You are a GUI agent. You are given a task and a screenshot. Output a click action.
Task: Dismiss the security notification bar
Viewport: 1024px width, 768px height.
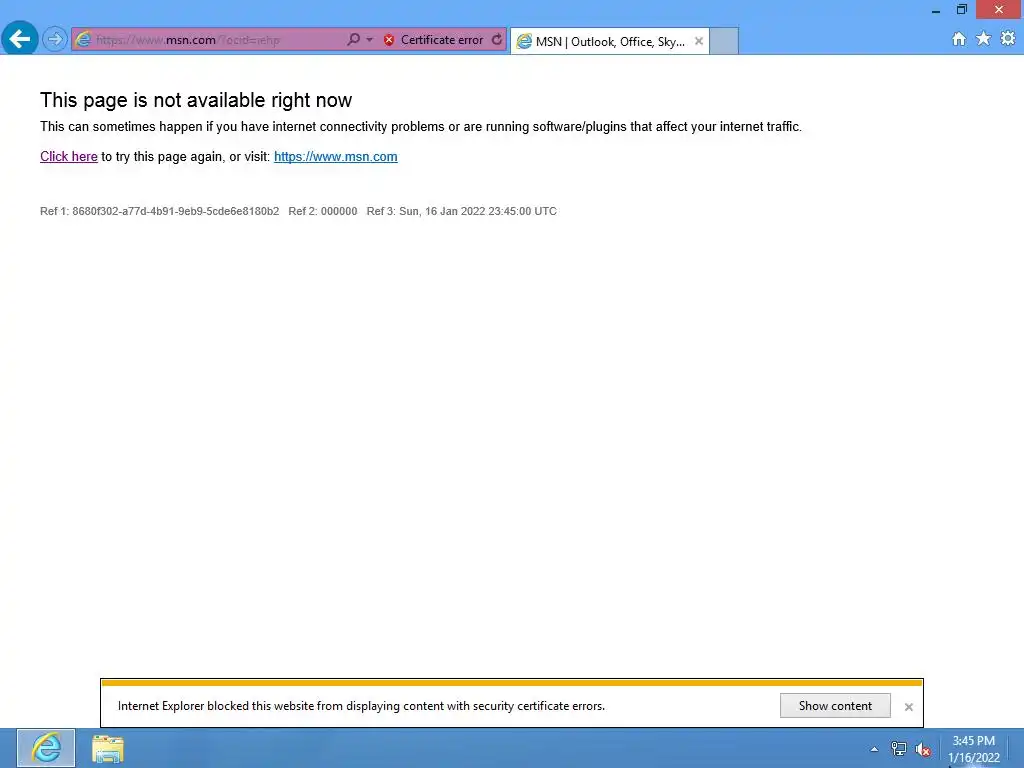[908, 707]
